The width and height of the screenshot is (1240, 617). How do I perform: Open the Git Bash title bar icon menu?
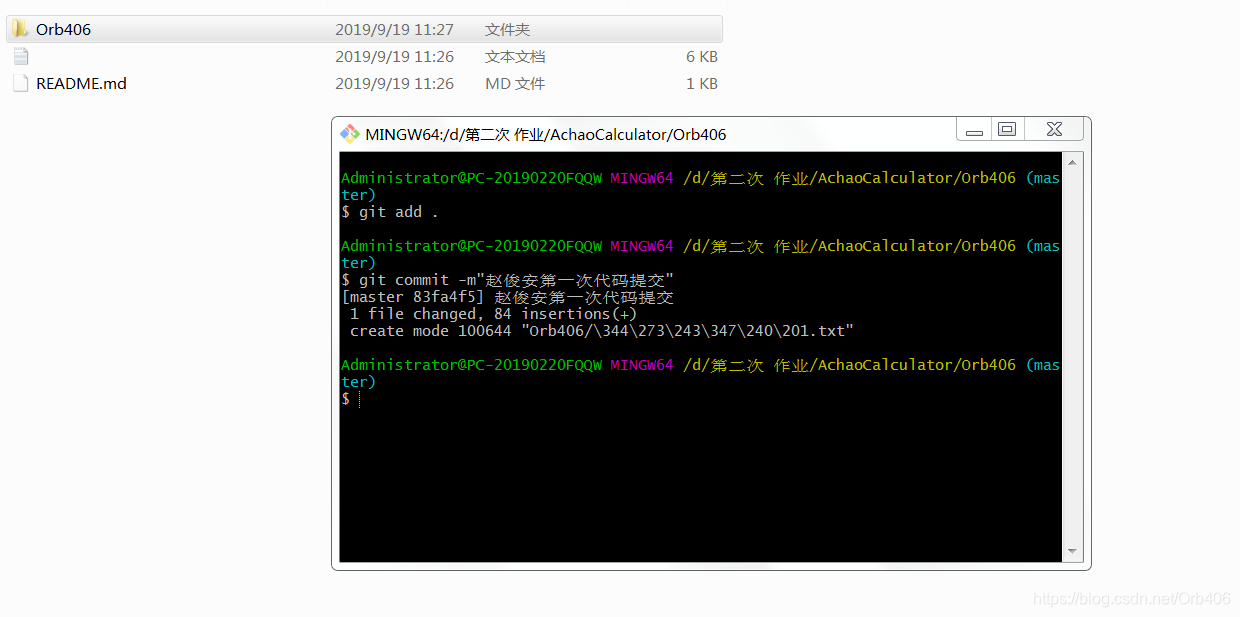[349, 134]
